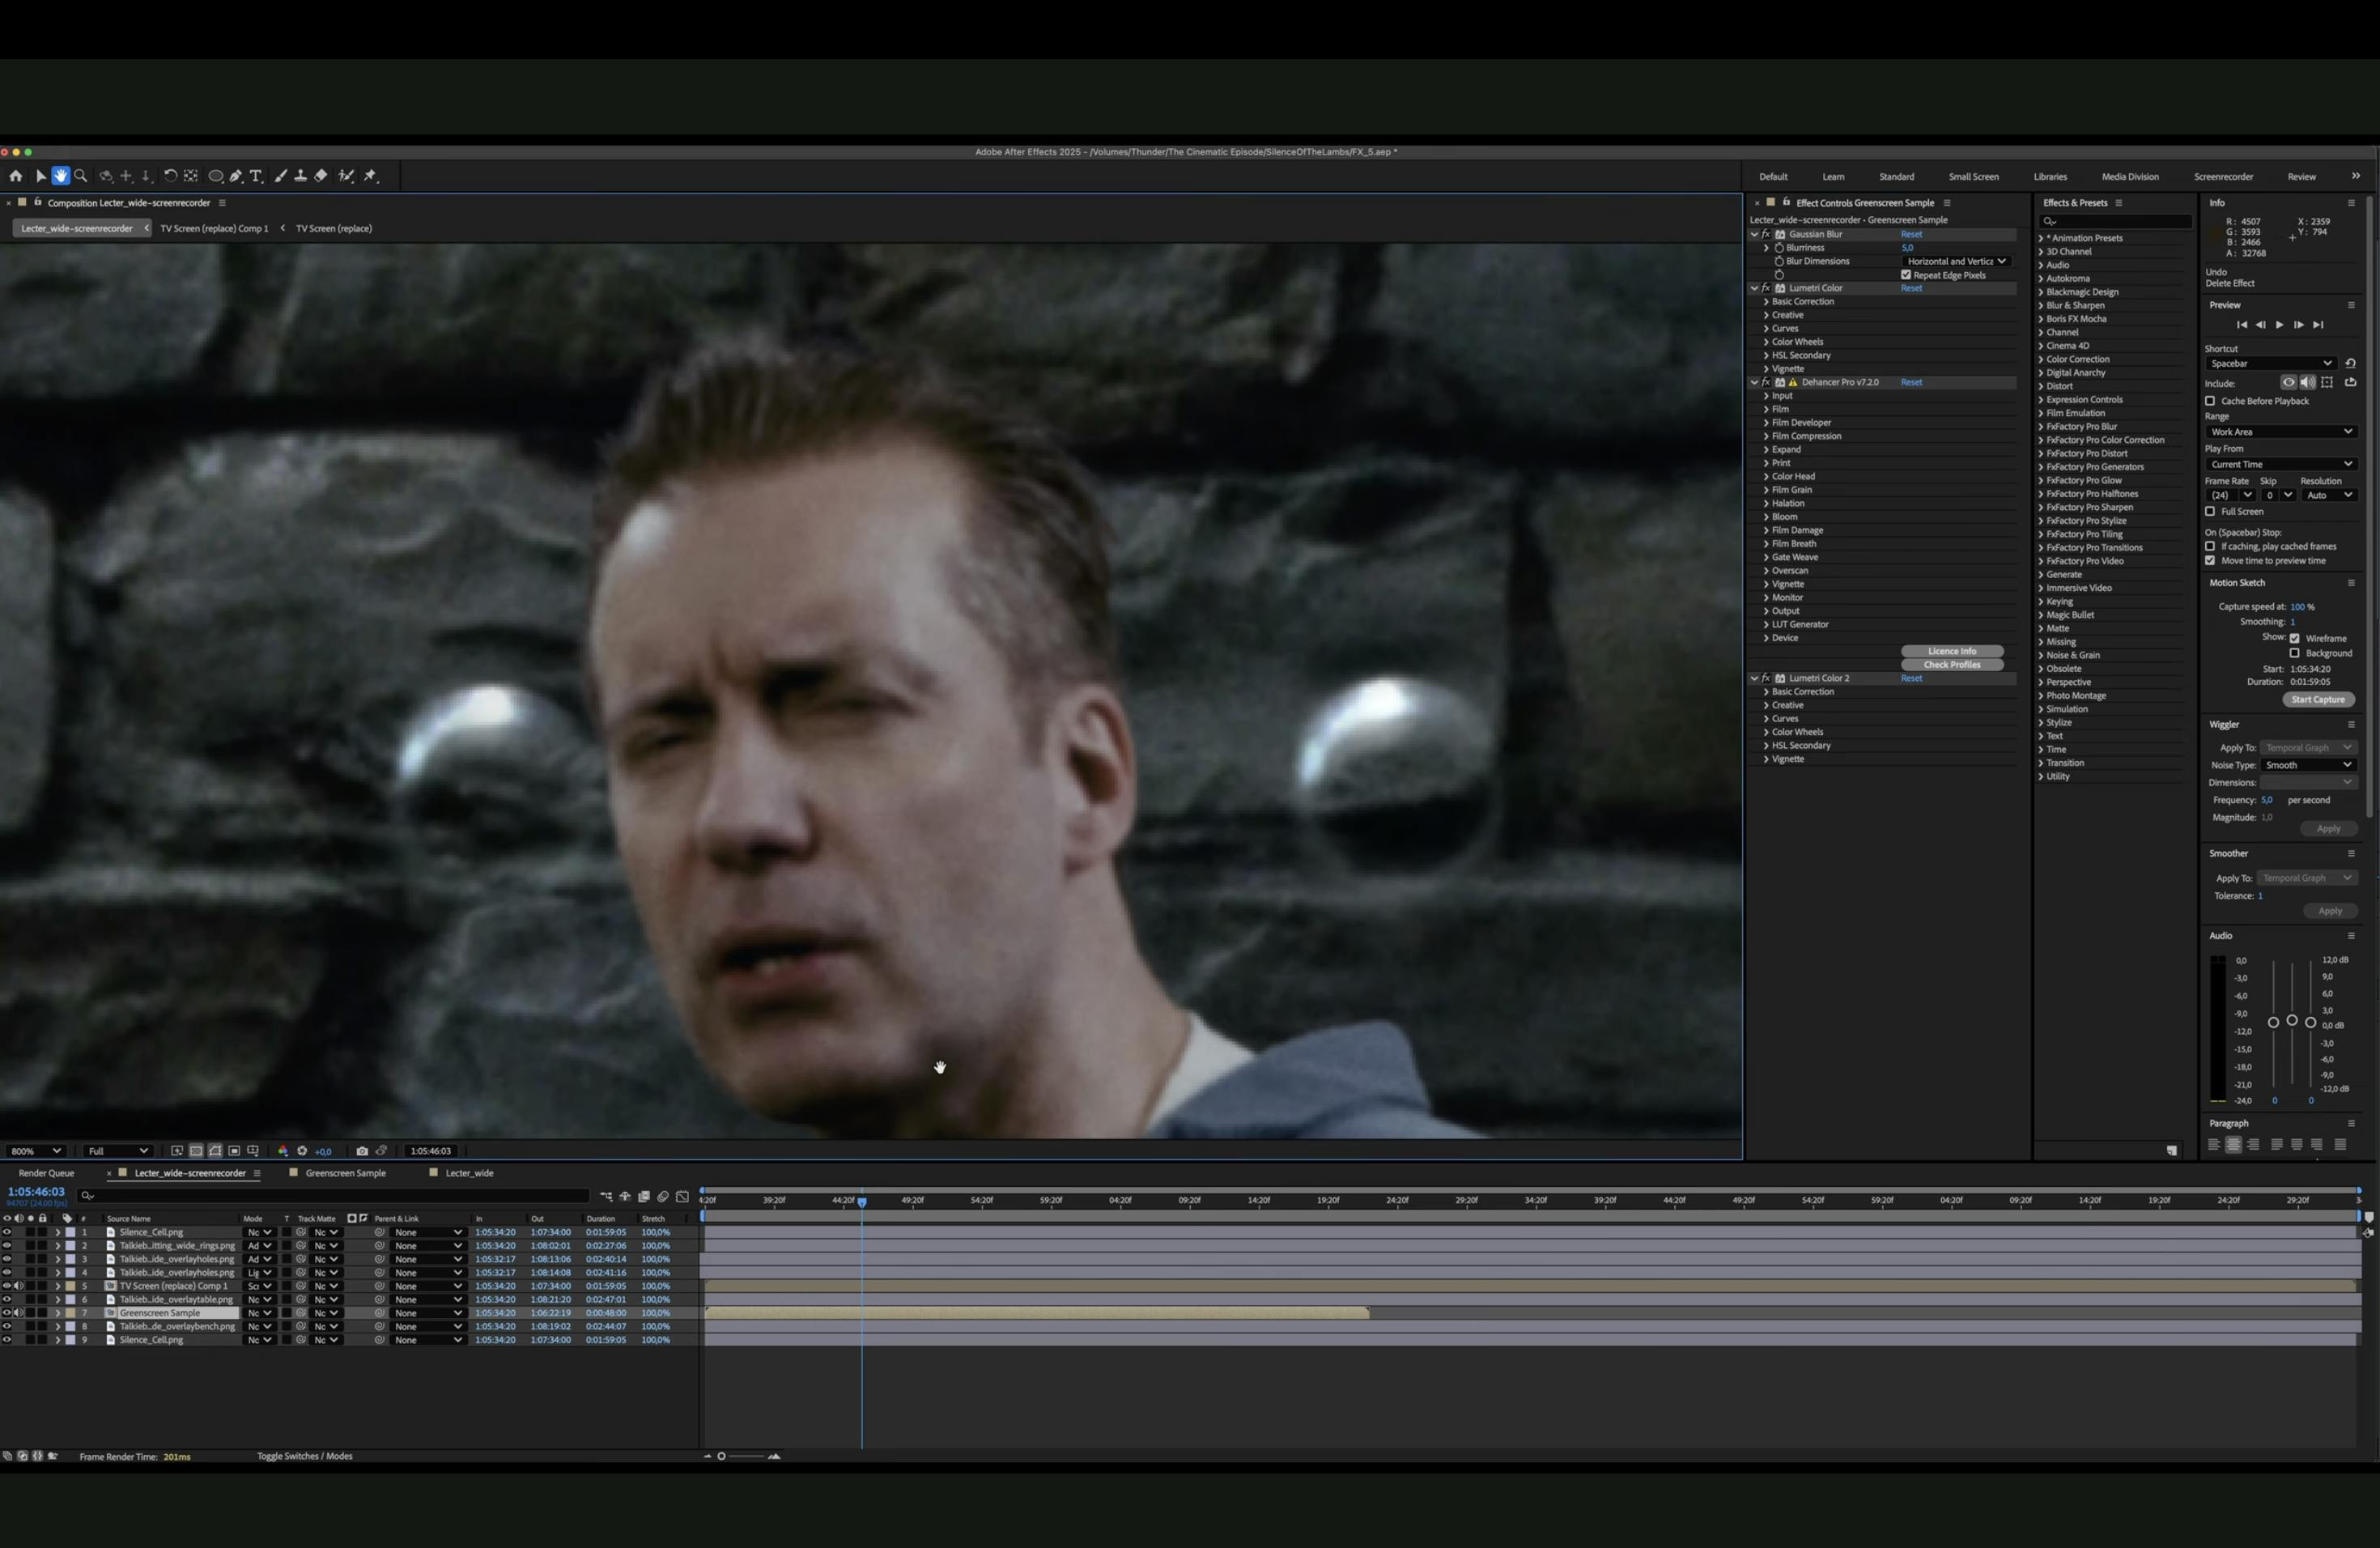Toggle Include audio in preview
This screenshot has height=1548, width=2380.
coord(2307,382)
